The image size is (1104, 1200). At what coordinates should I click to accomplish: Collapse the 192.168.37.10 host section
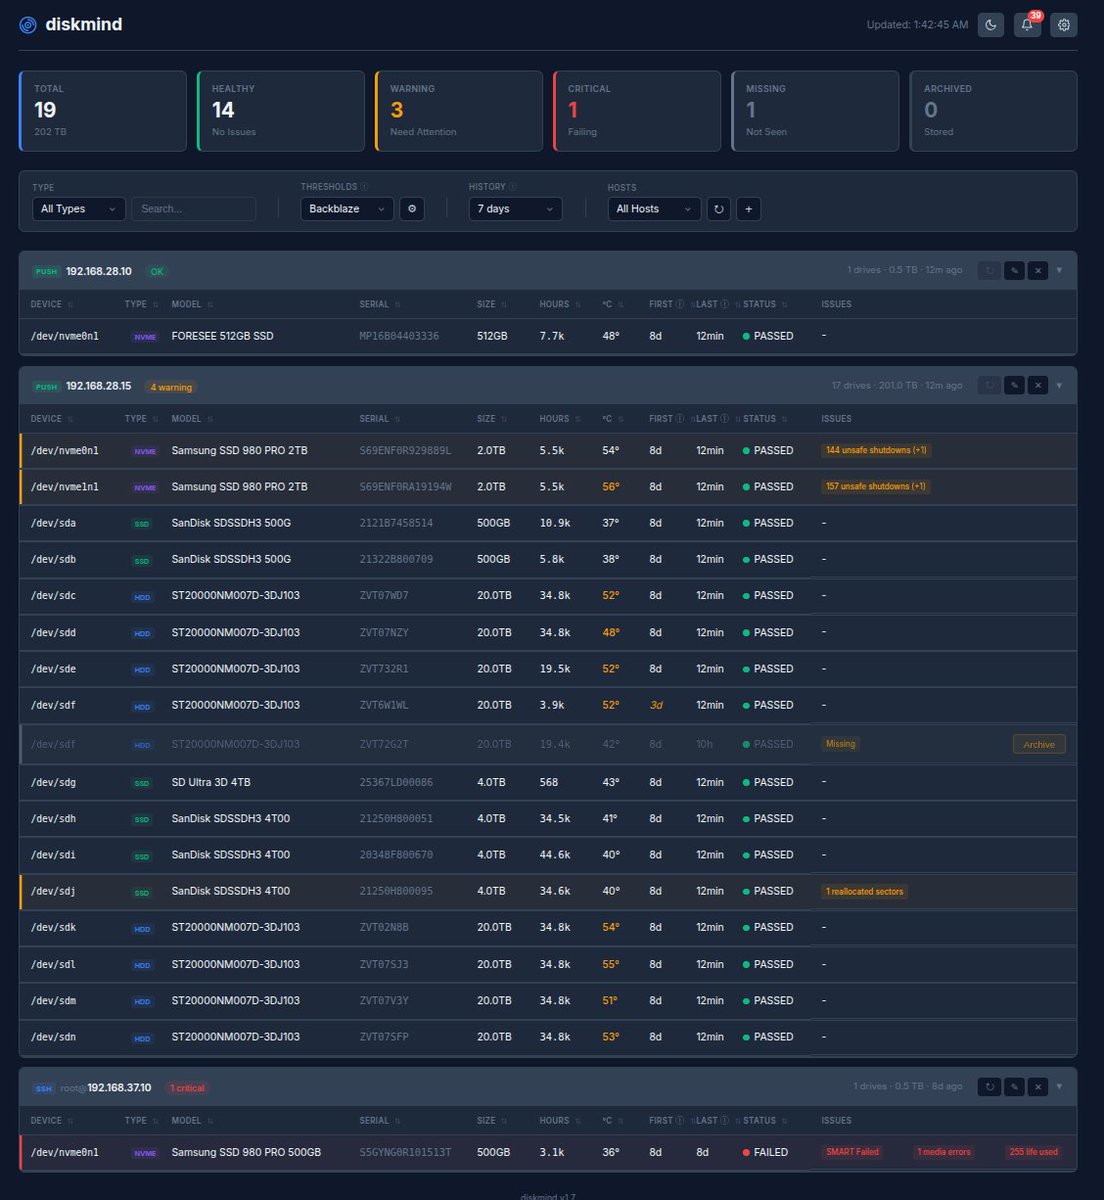(x=1060, y=1086)
